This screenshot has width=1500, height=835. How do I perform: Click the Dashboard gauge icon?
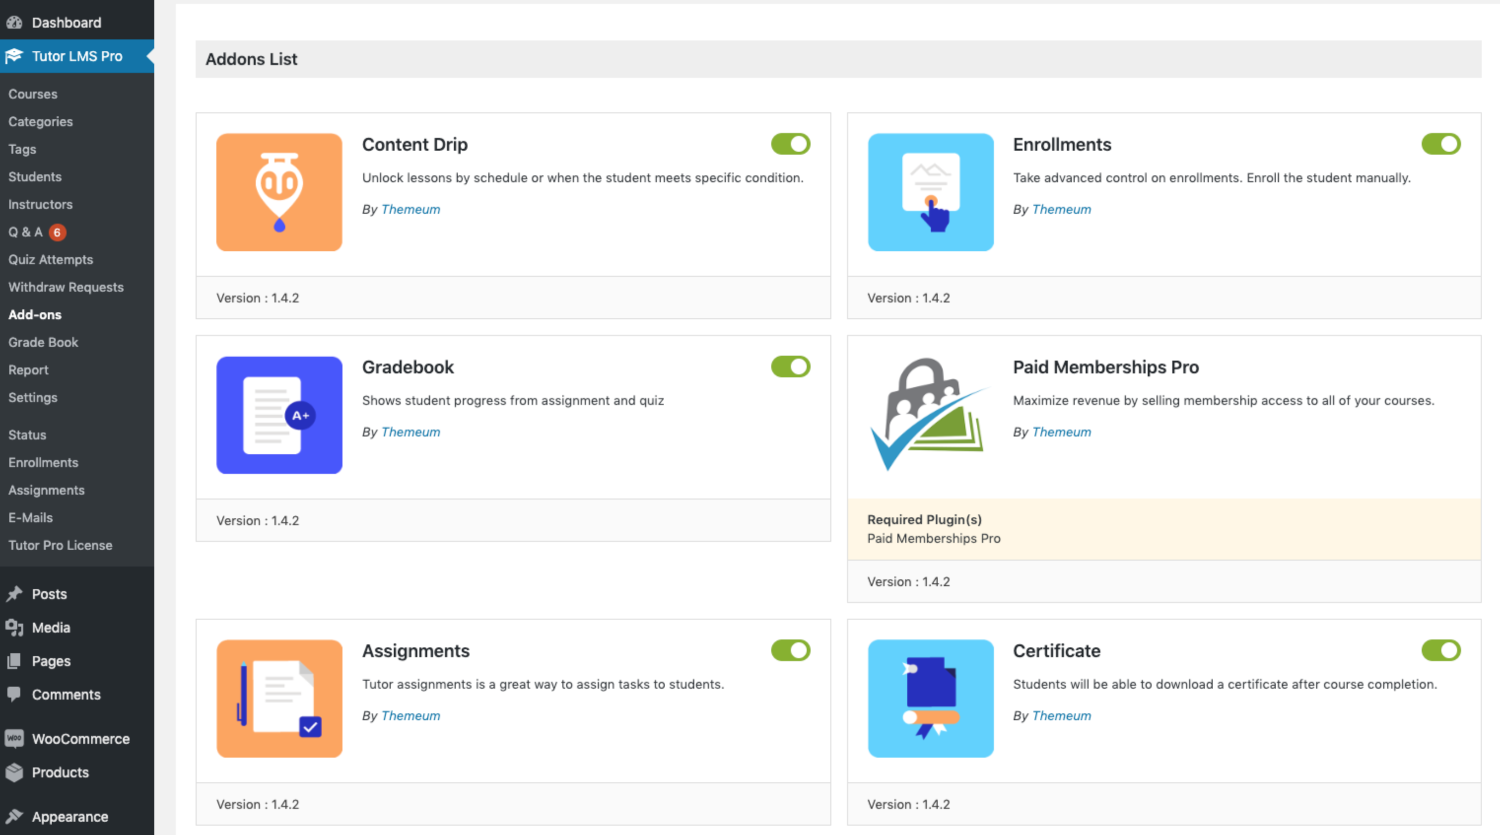(x=14, y=22)
